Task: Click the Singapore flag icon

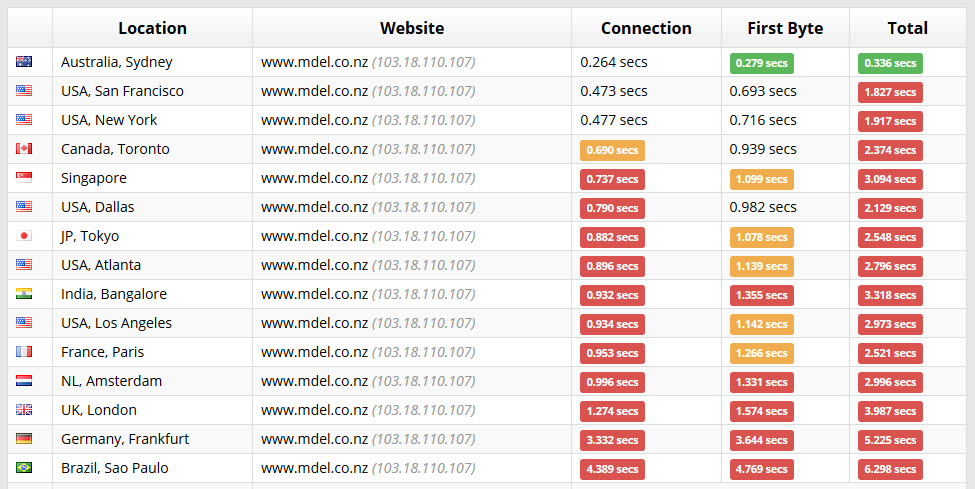Action: tap(24, 177)
